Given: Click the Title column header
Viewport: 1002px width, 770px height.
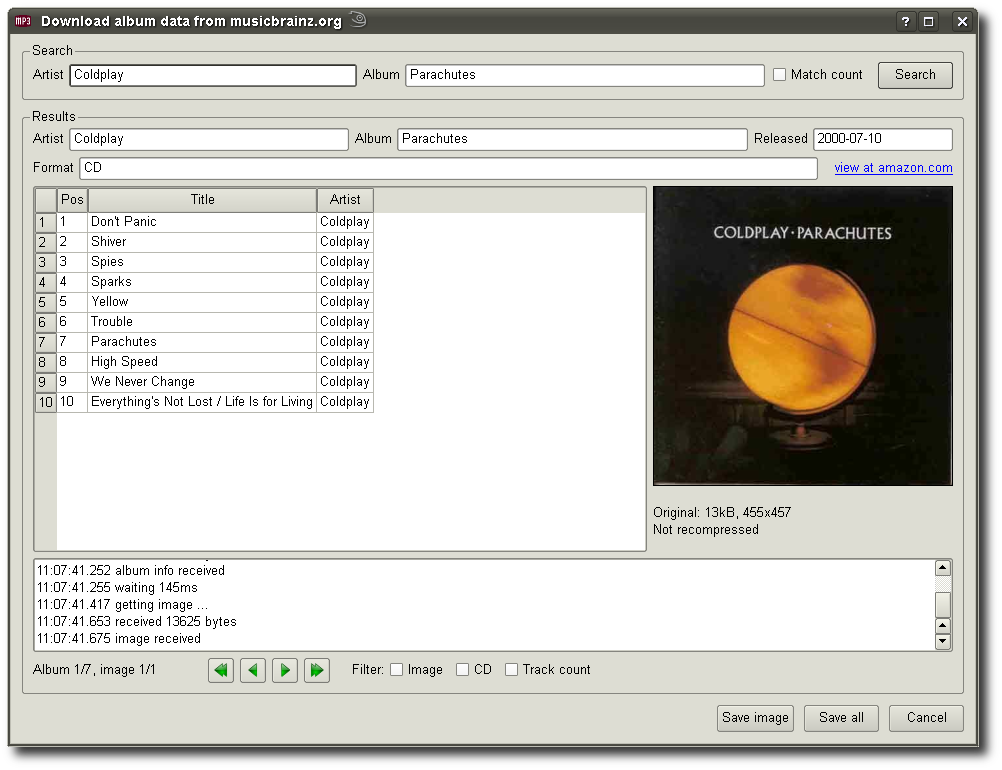Looking at the screenshot, I should click(x=203, y=199).
